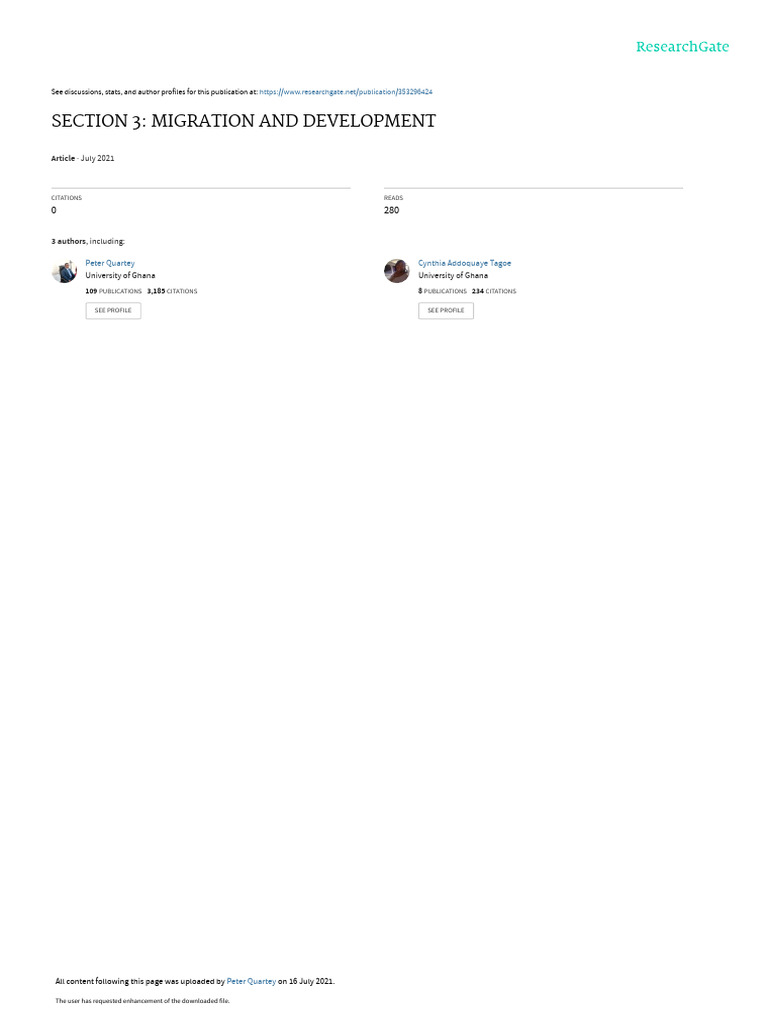Click the CITATIONS count of 0

pos(54,210)
